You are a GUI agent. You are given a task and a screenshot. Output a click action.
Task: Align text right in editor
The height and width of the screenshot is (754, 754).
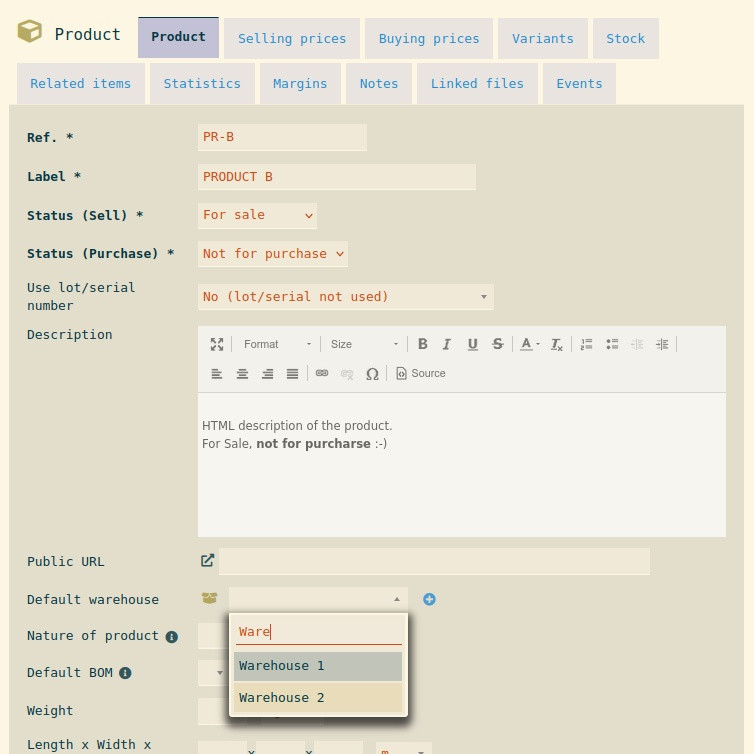click(267, 374)
